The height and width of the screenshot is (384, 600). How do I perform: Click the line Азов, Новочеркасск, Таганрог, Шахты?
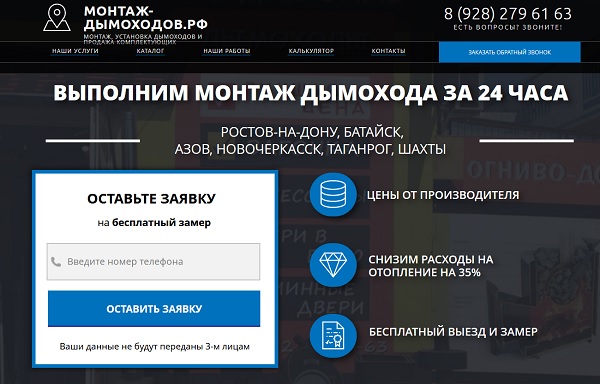310,149
